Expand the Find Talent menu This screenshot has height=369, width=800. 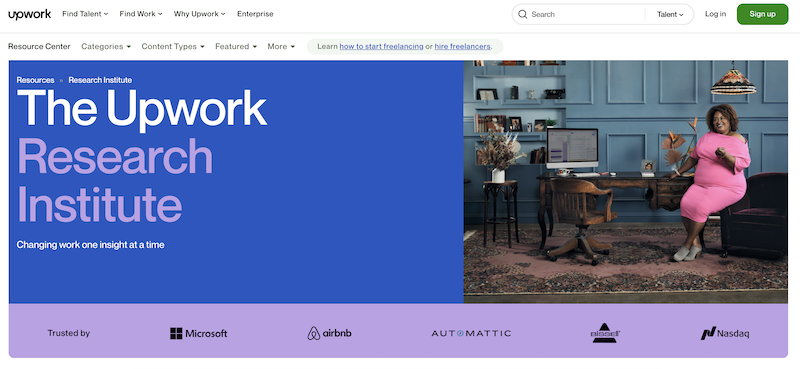[x=85, y=14]
